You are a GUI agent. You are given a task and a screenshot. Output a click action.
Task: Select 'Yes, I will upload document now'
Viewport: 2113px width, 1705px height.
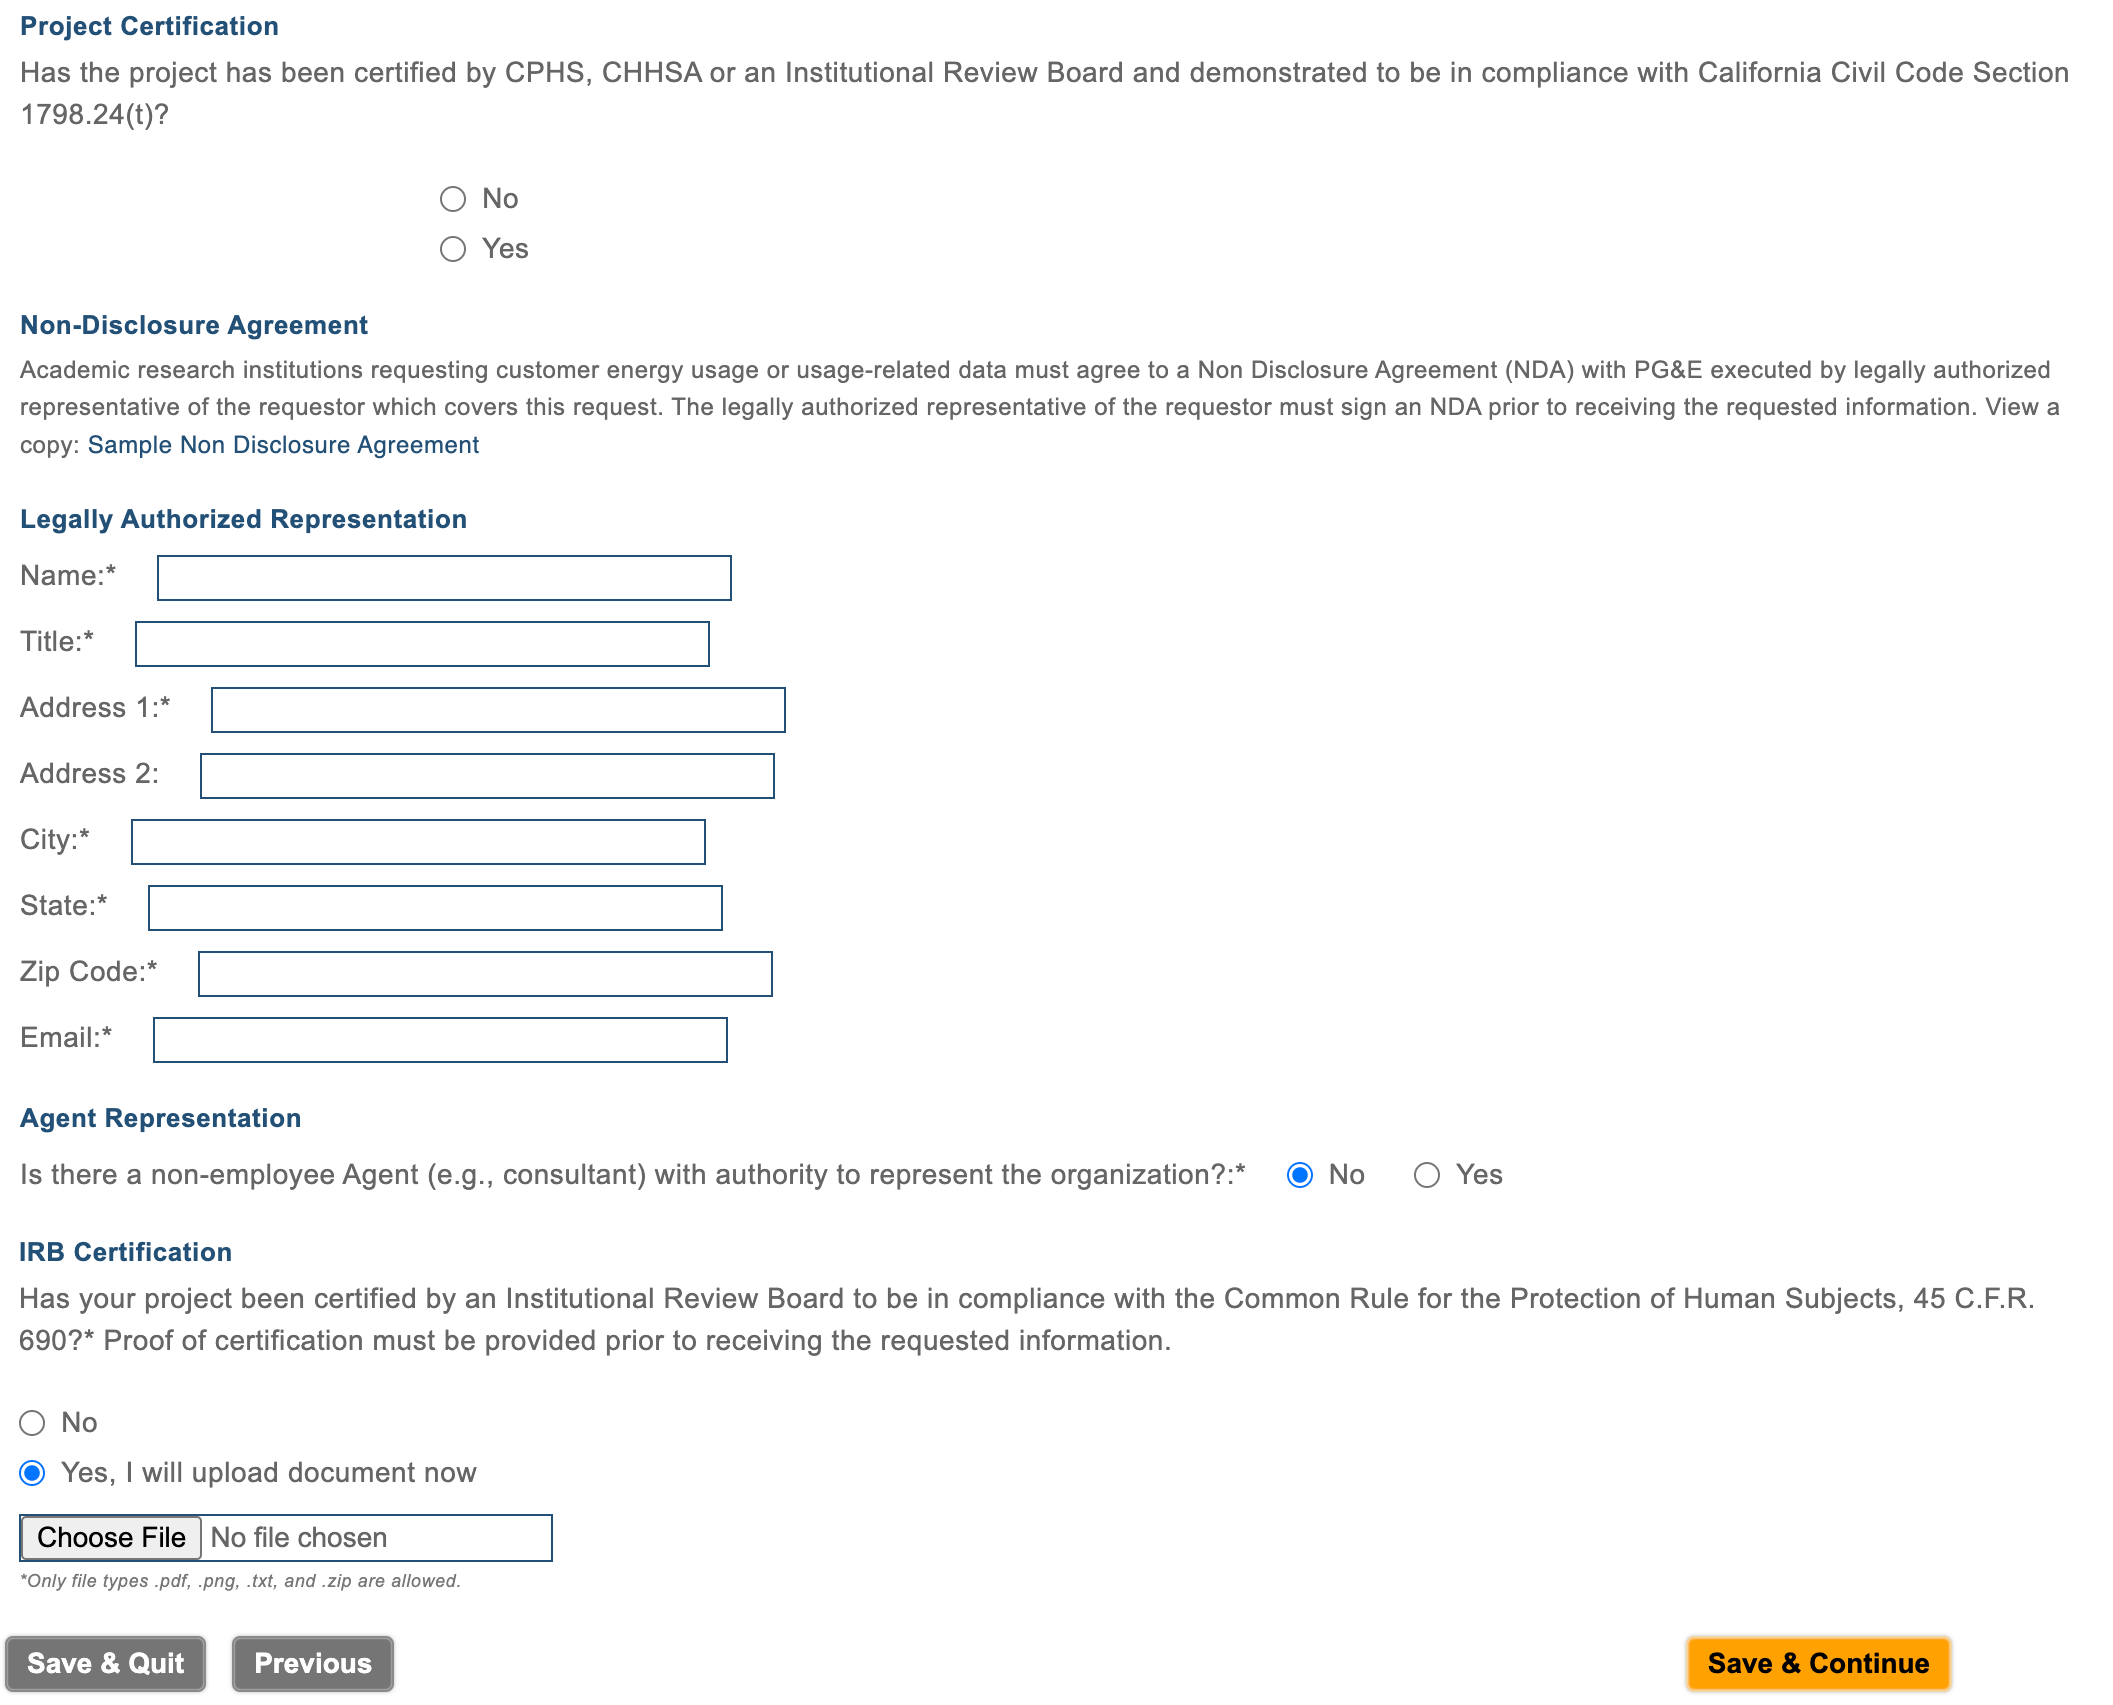point(33,1473)
